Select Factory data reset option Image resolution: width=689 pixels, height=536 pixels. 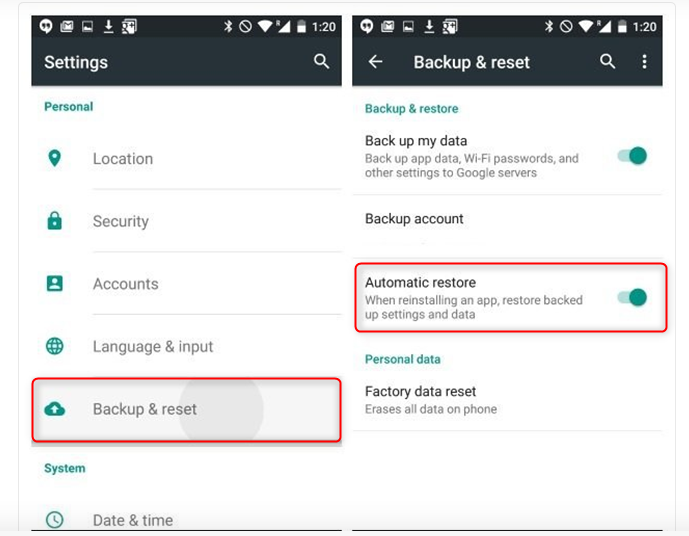[508, 400]
